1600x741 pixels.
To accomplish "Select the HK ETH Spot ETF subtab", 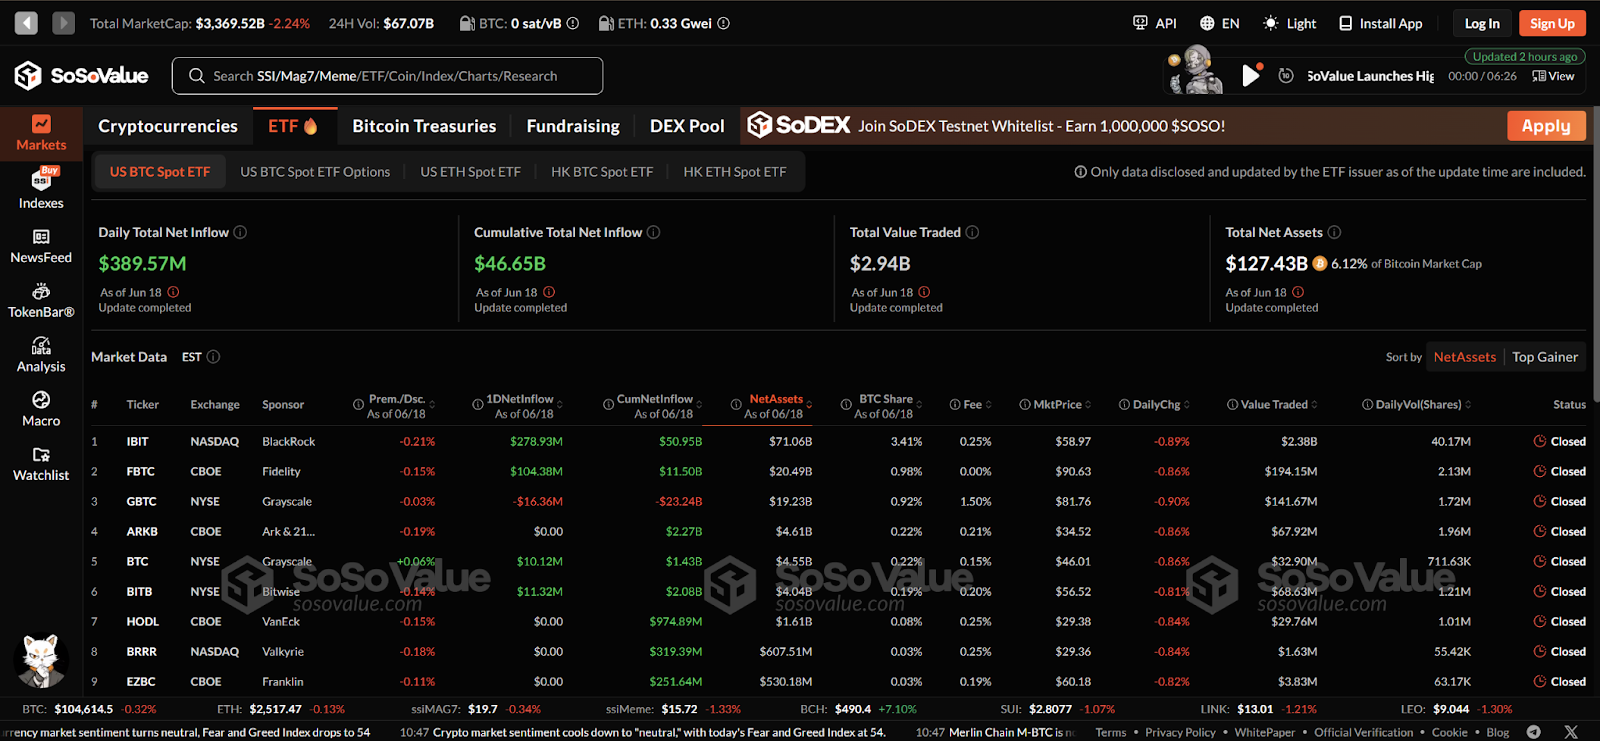I will pyautogui.click(x=735, y=172).
